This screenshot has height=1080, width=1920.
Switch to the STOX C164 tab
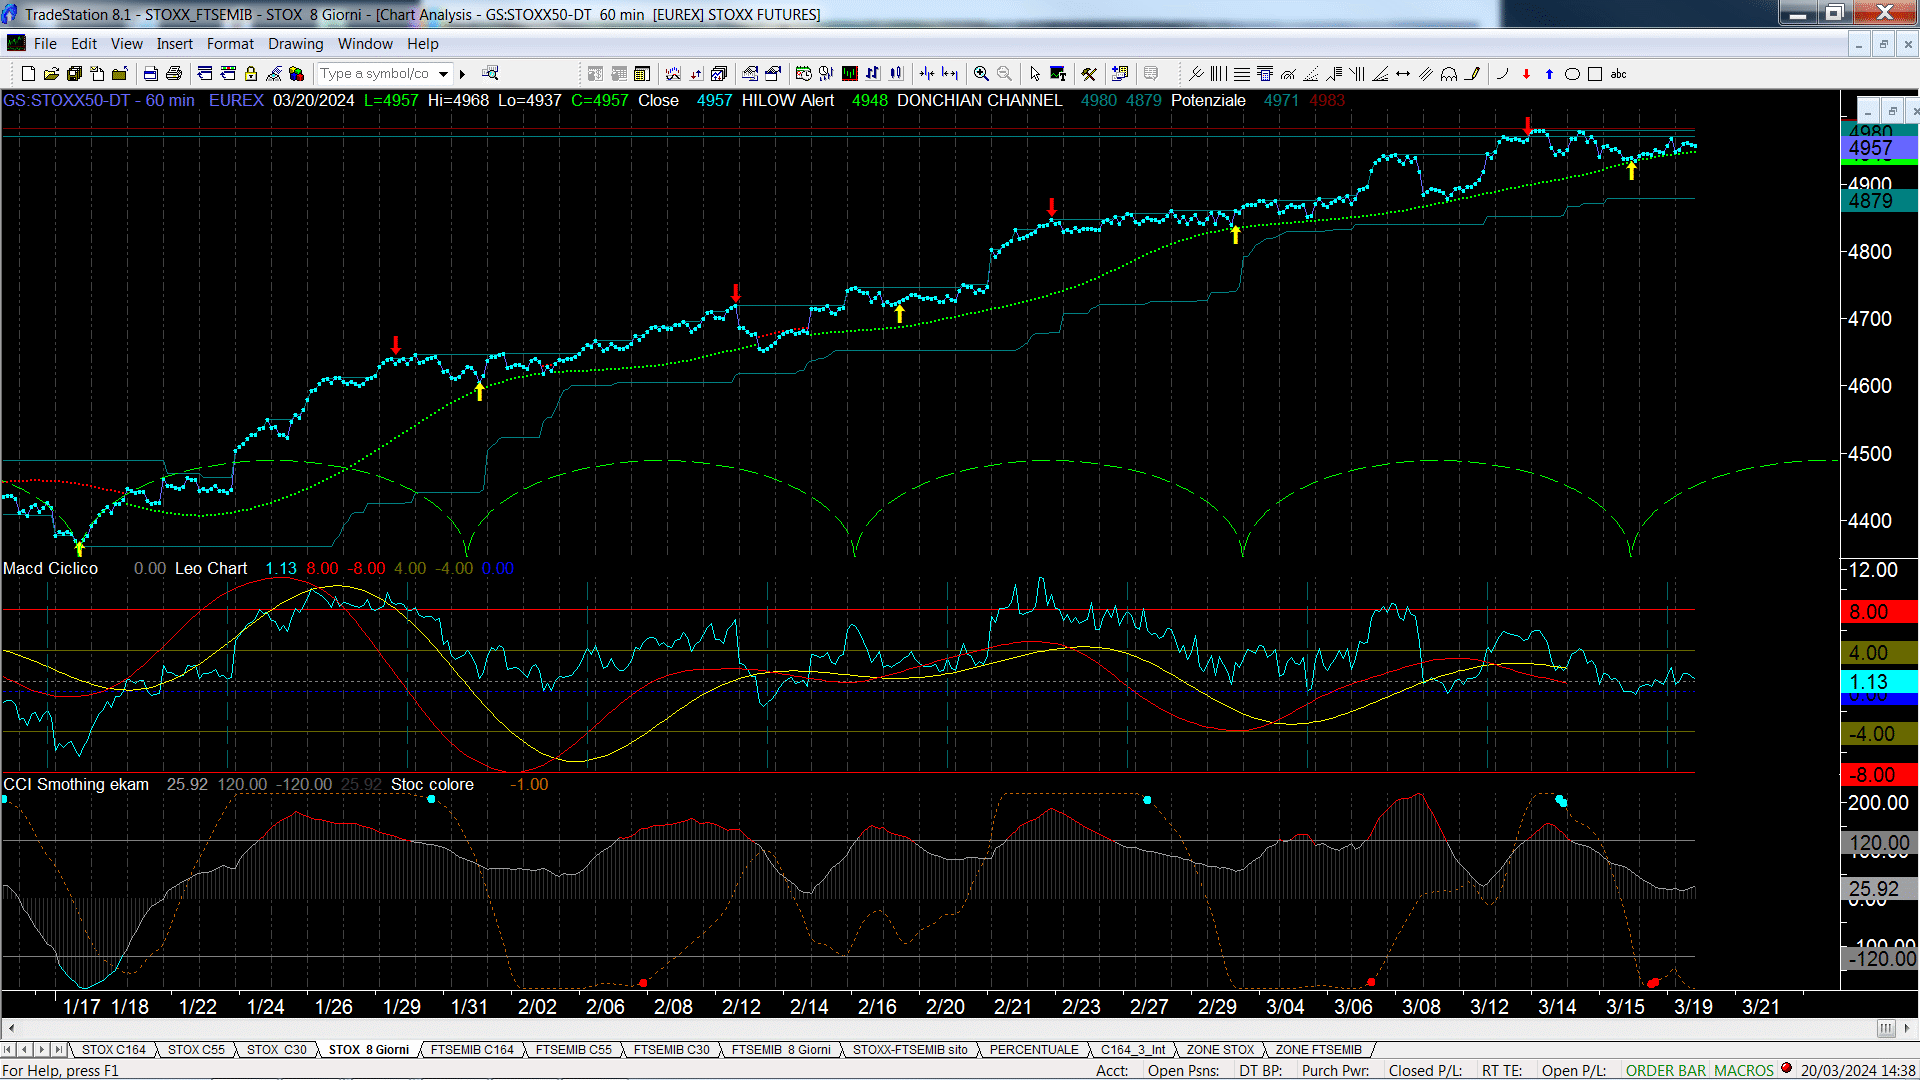113,1050
